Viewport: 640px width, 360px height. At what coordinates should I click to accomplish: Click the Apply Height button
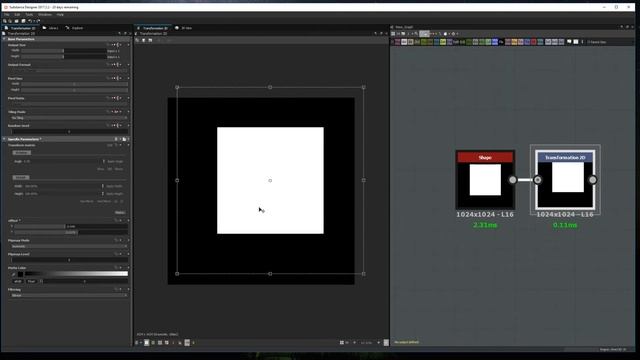[115, 194]
